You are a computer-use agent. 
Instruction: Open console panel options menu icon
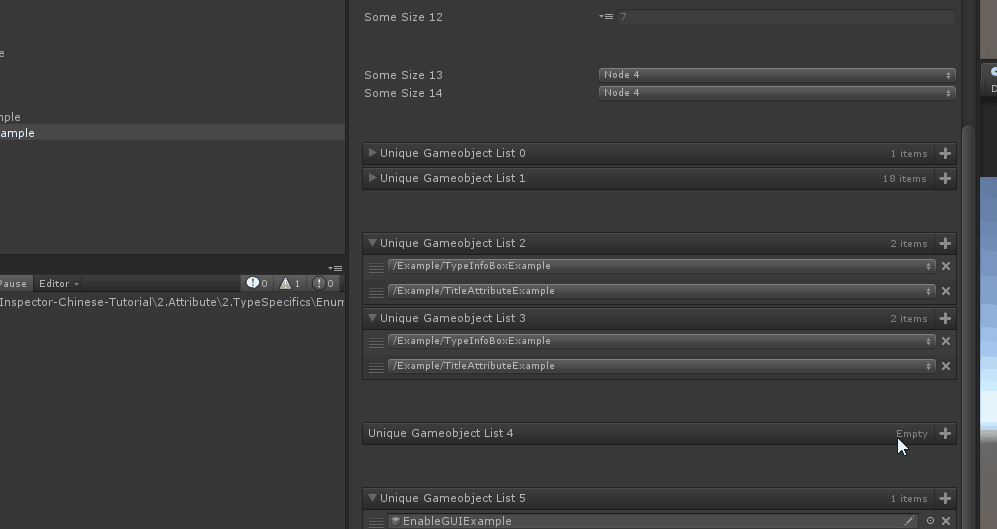pos(336,268)
